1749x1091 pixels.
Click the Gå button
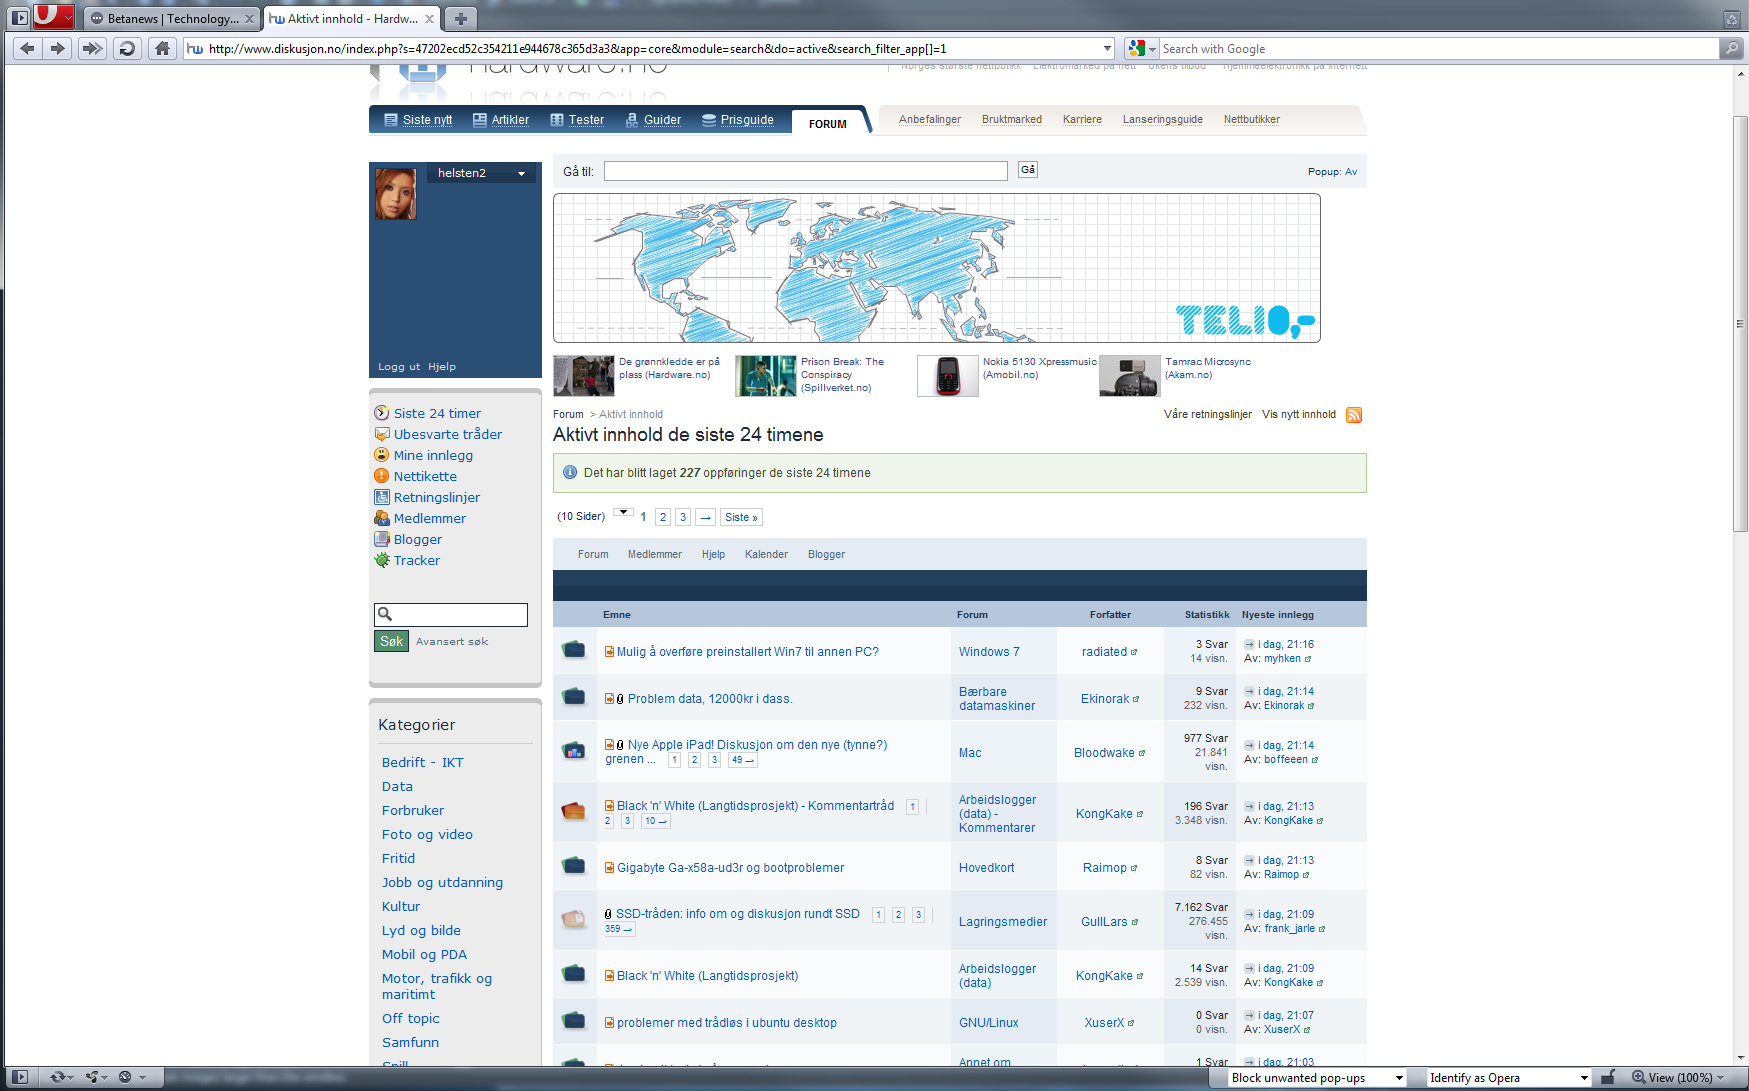[1027, 170]
